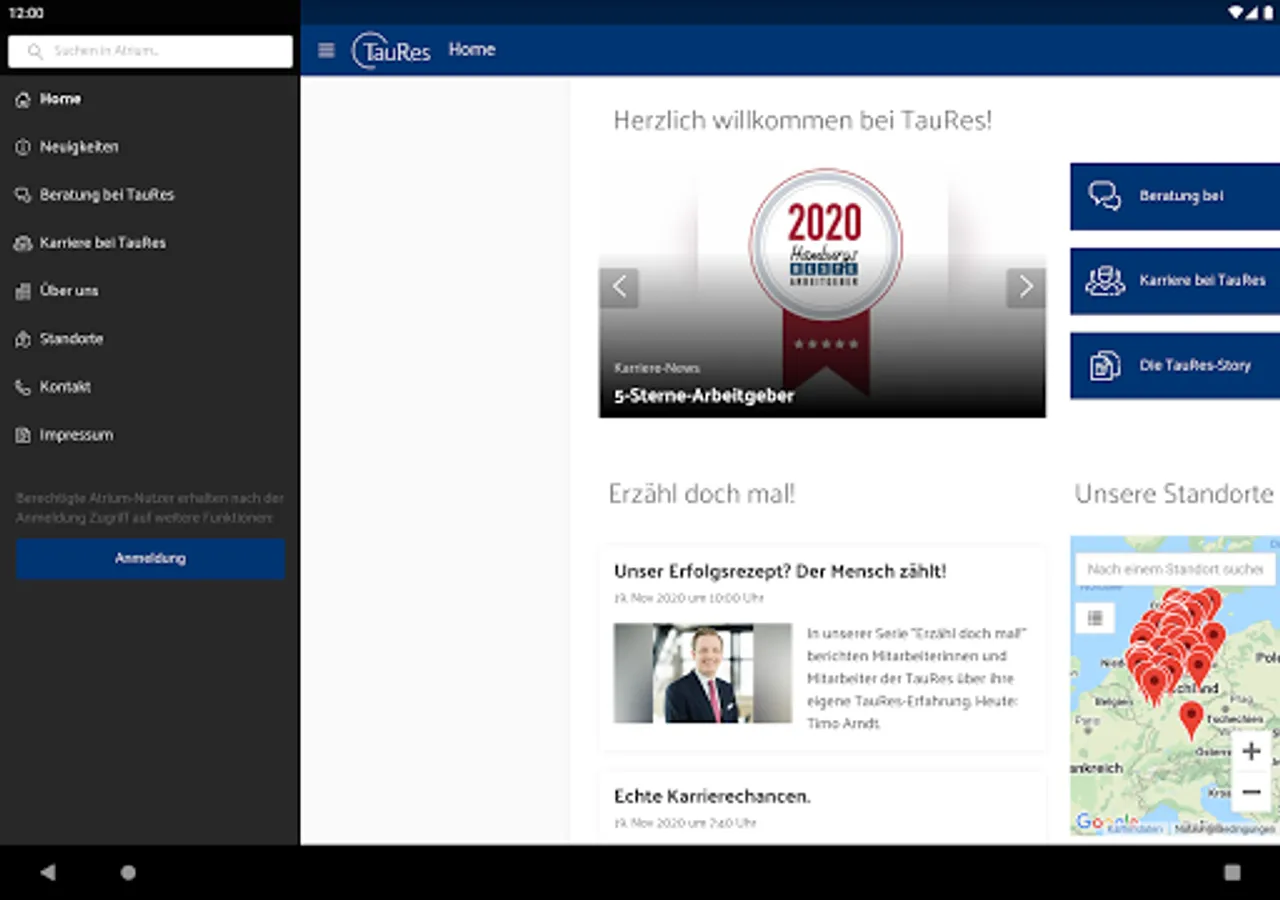Click the chat bubbles icon on Beratung tile
This screenshot has width=1280, height=900.
pos(1105,196)
